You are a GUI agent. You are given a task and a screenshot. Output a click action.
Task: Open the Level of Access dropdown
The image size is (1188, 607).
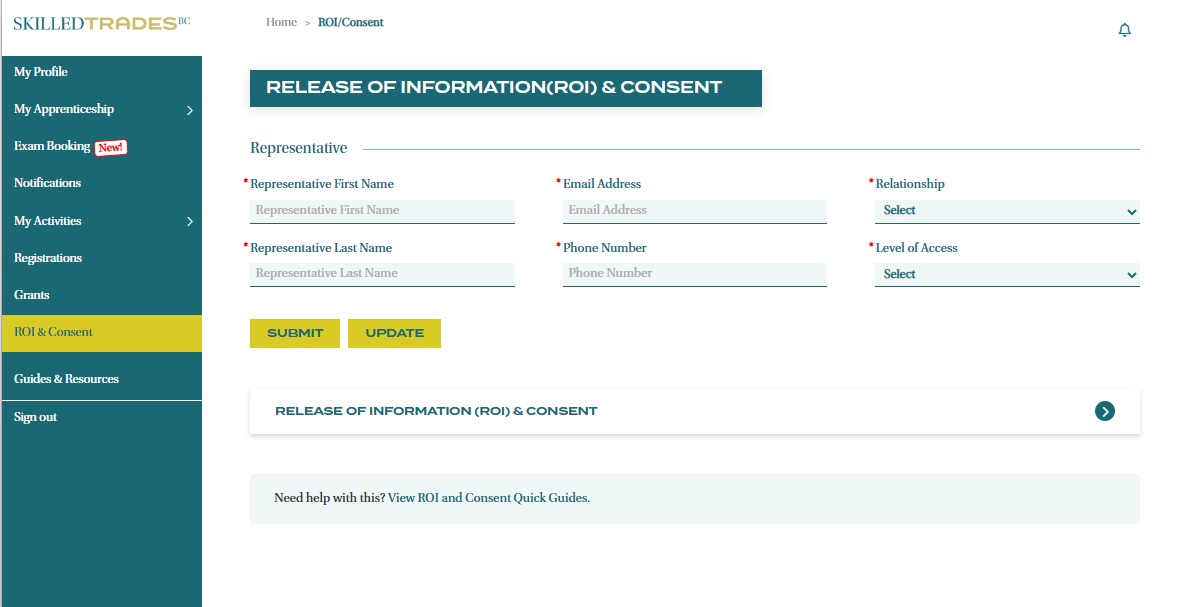(x=1006, y=274)
